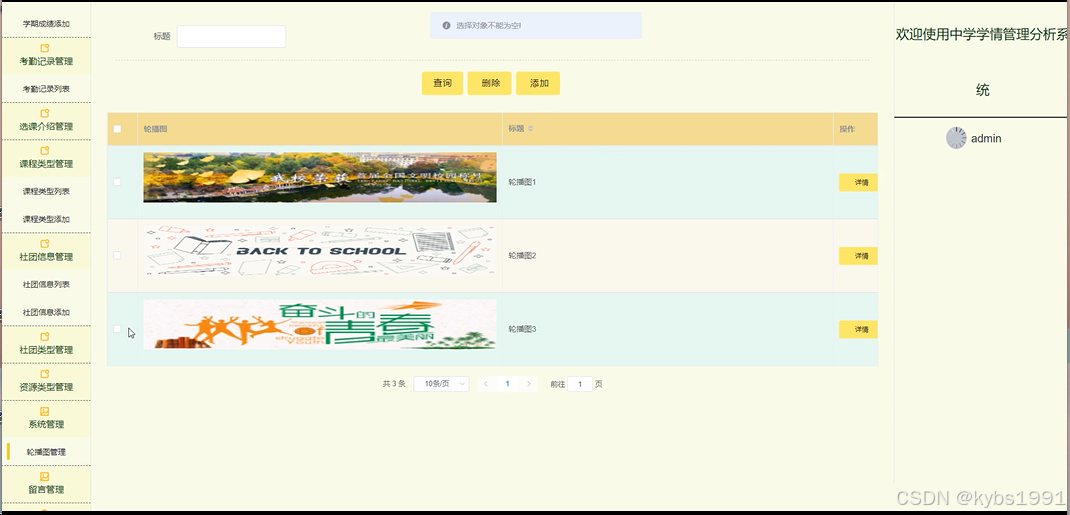Open 详情 for 轮播图3

coord(858,329)
